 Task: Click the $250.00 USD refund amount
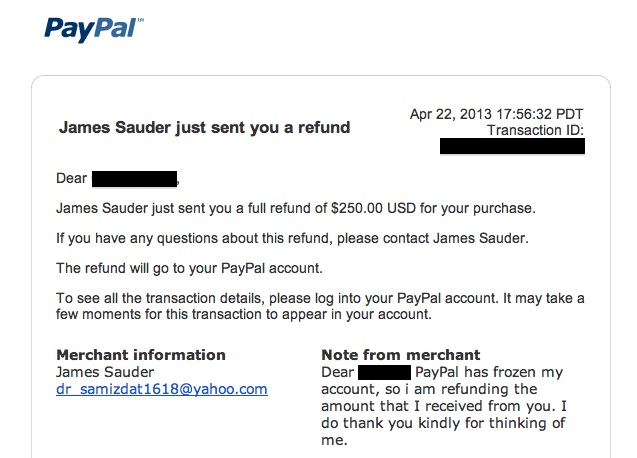373,208
